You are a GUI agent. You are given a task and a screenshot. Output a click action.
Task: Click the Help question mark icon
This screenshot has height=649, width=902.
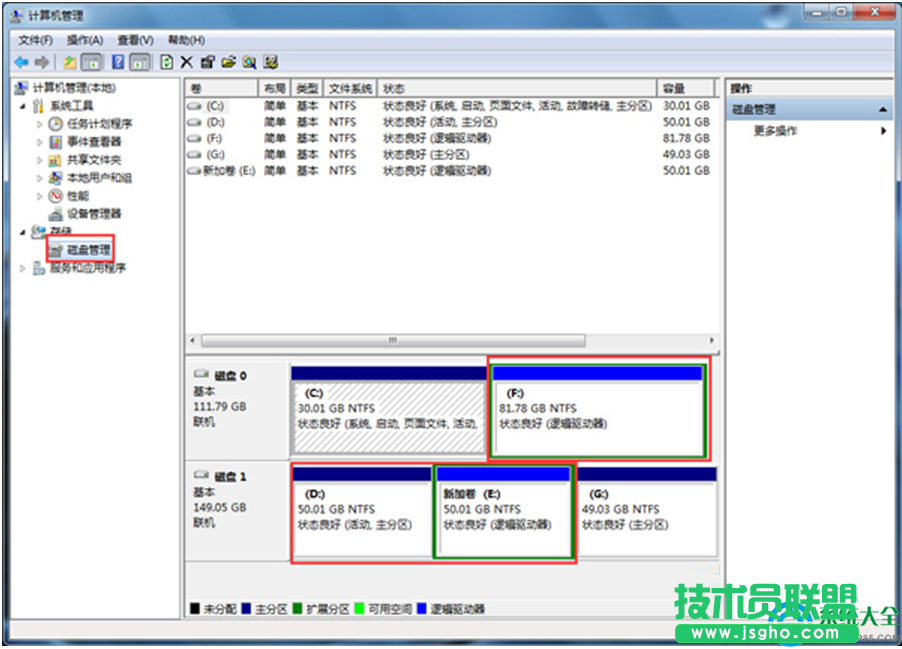[118, 62]
